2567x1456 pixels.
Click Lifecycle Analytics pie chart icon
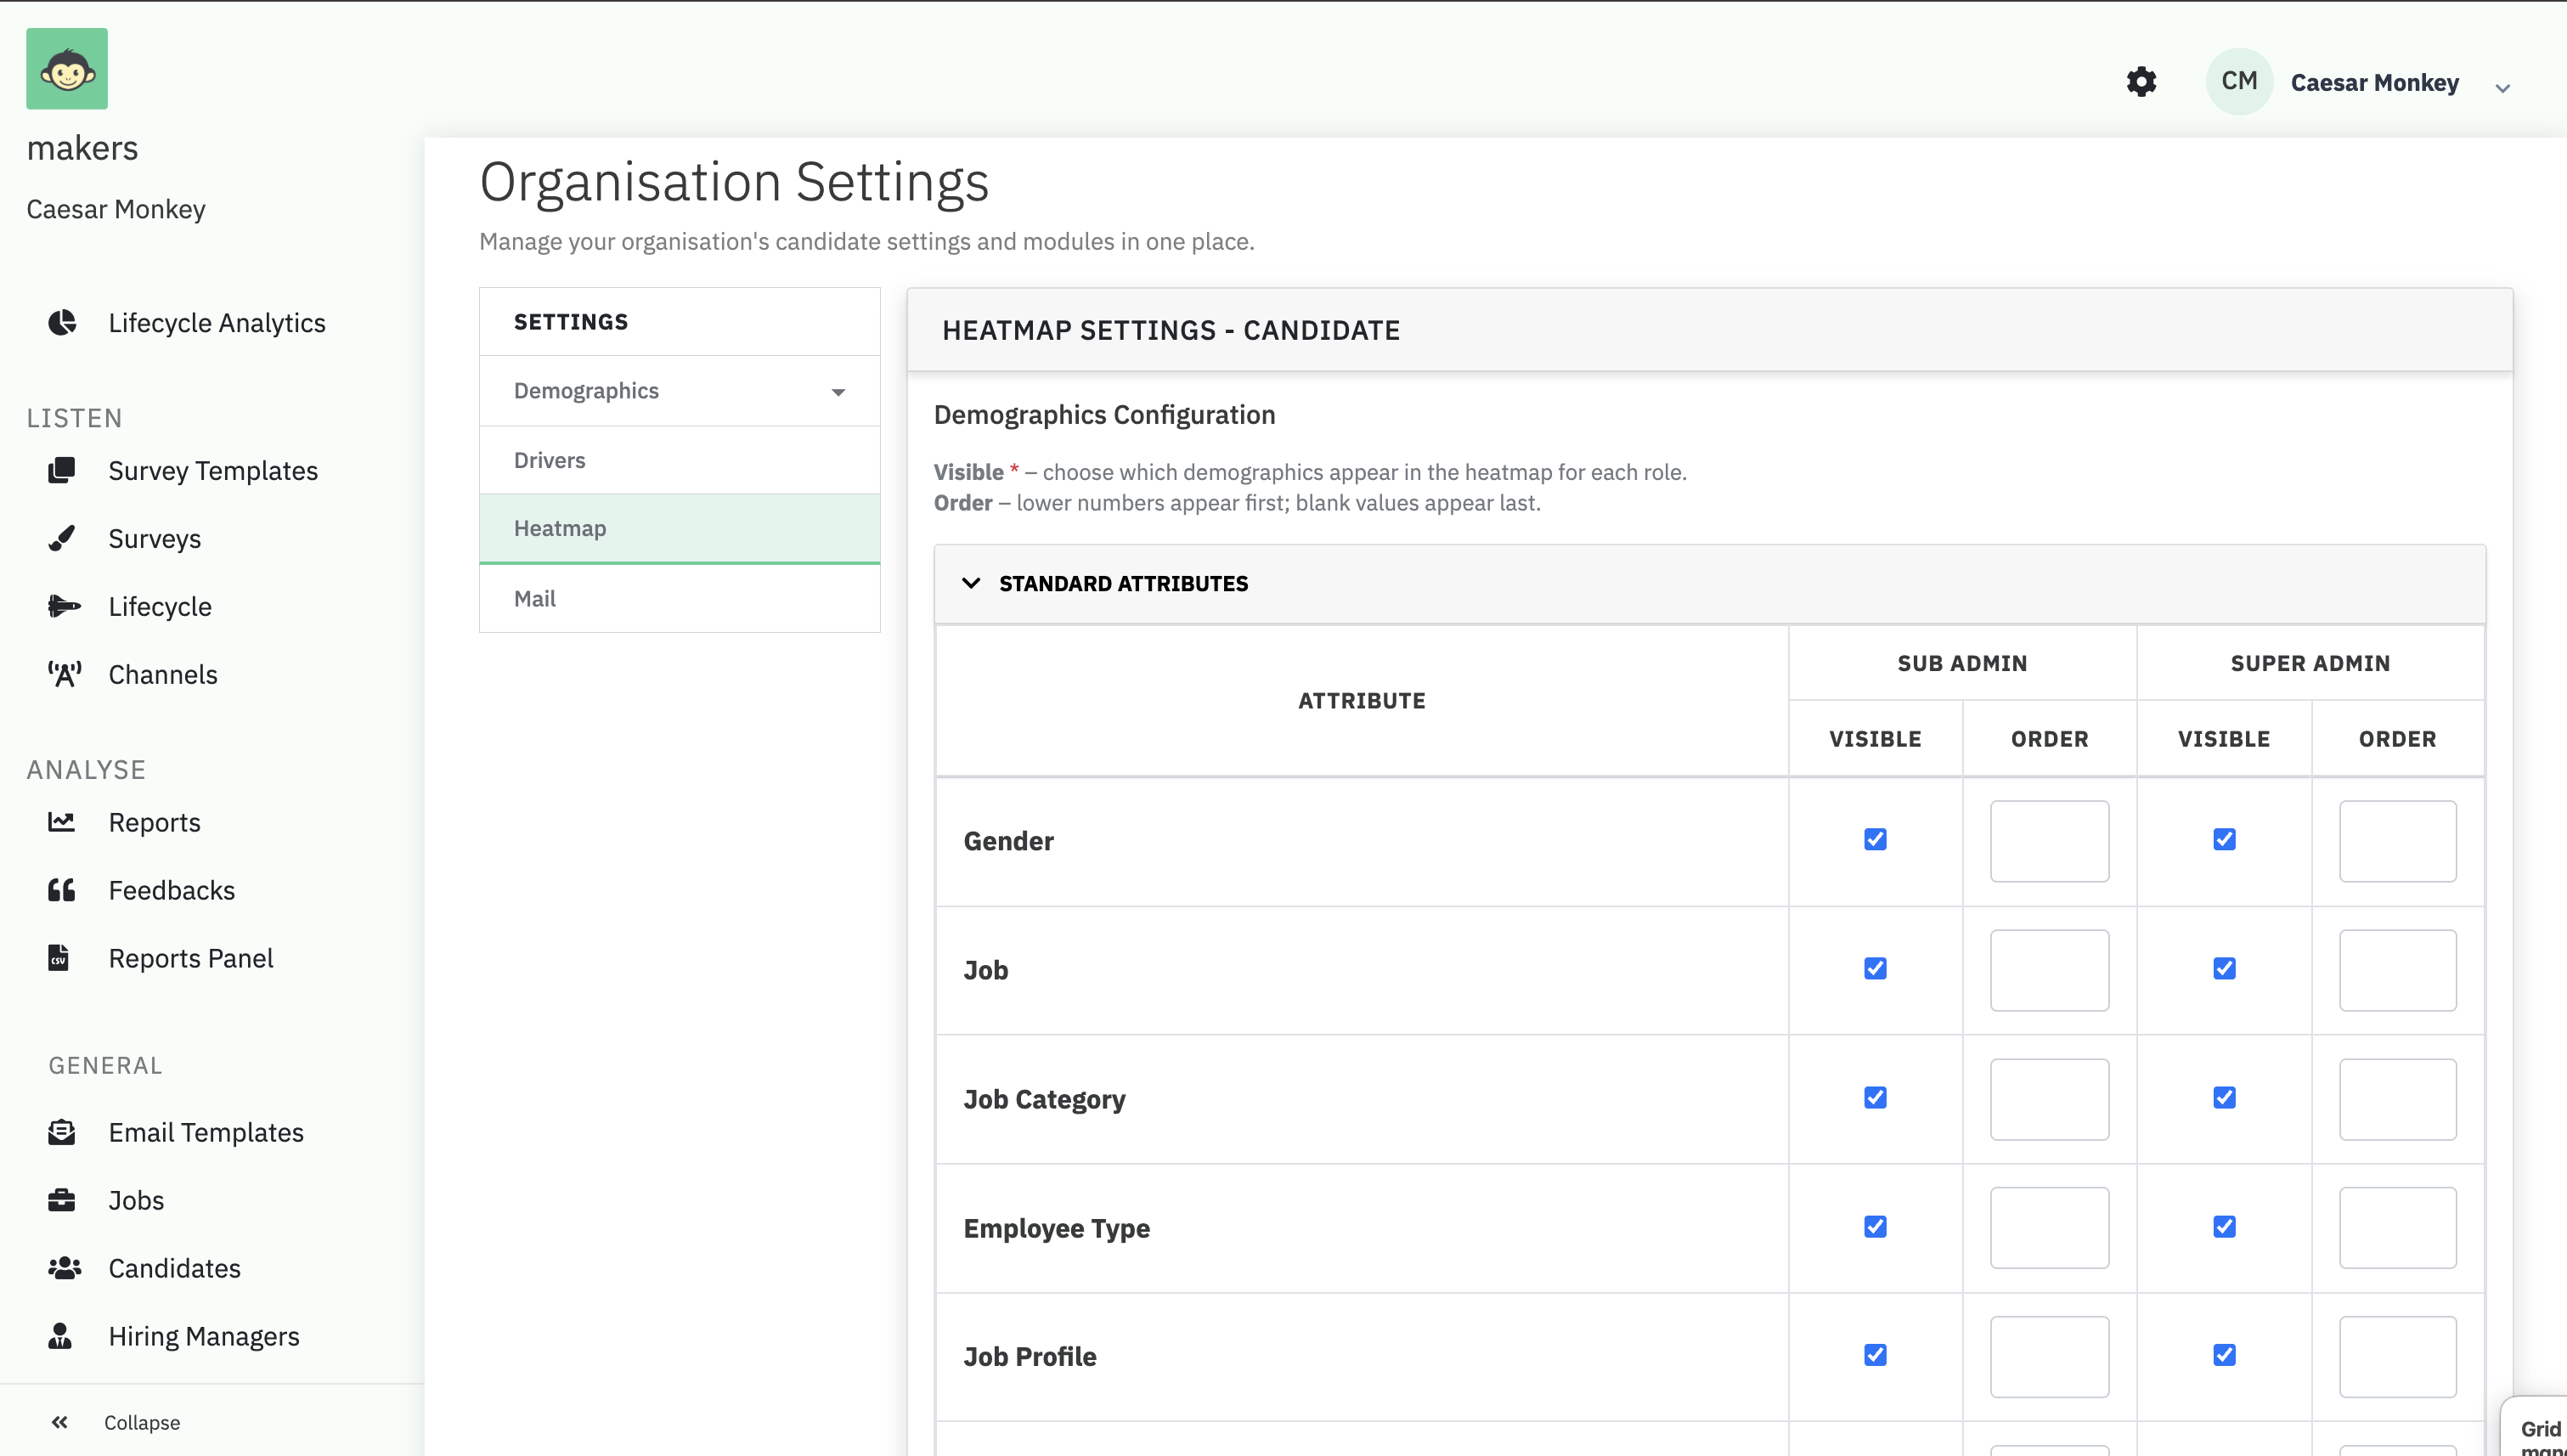[62, 322]
